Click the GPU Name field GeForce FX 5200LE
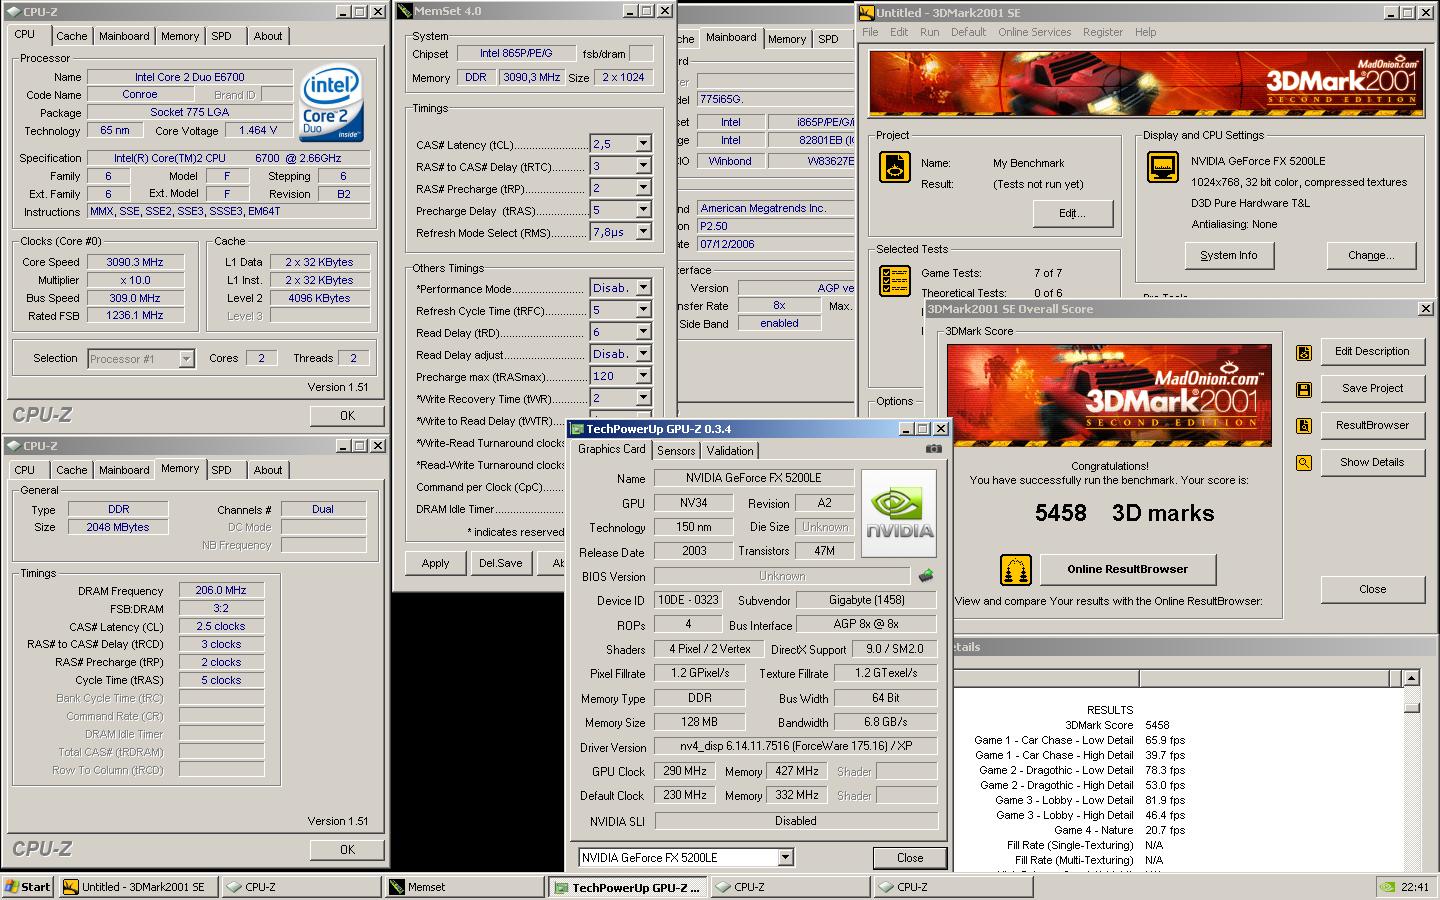 click(754, 478)
